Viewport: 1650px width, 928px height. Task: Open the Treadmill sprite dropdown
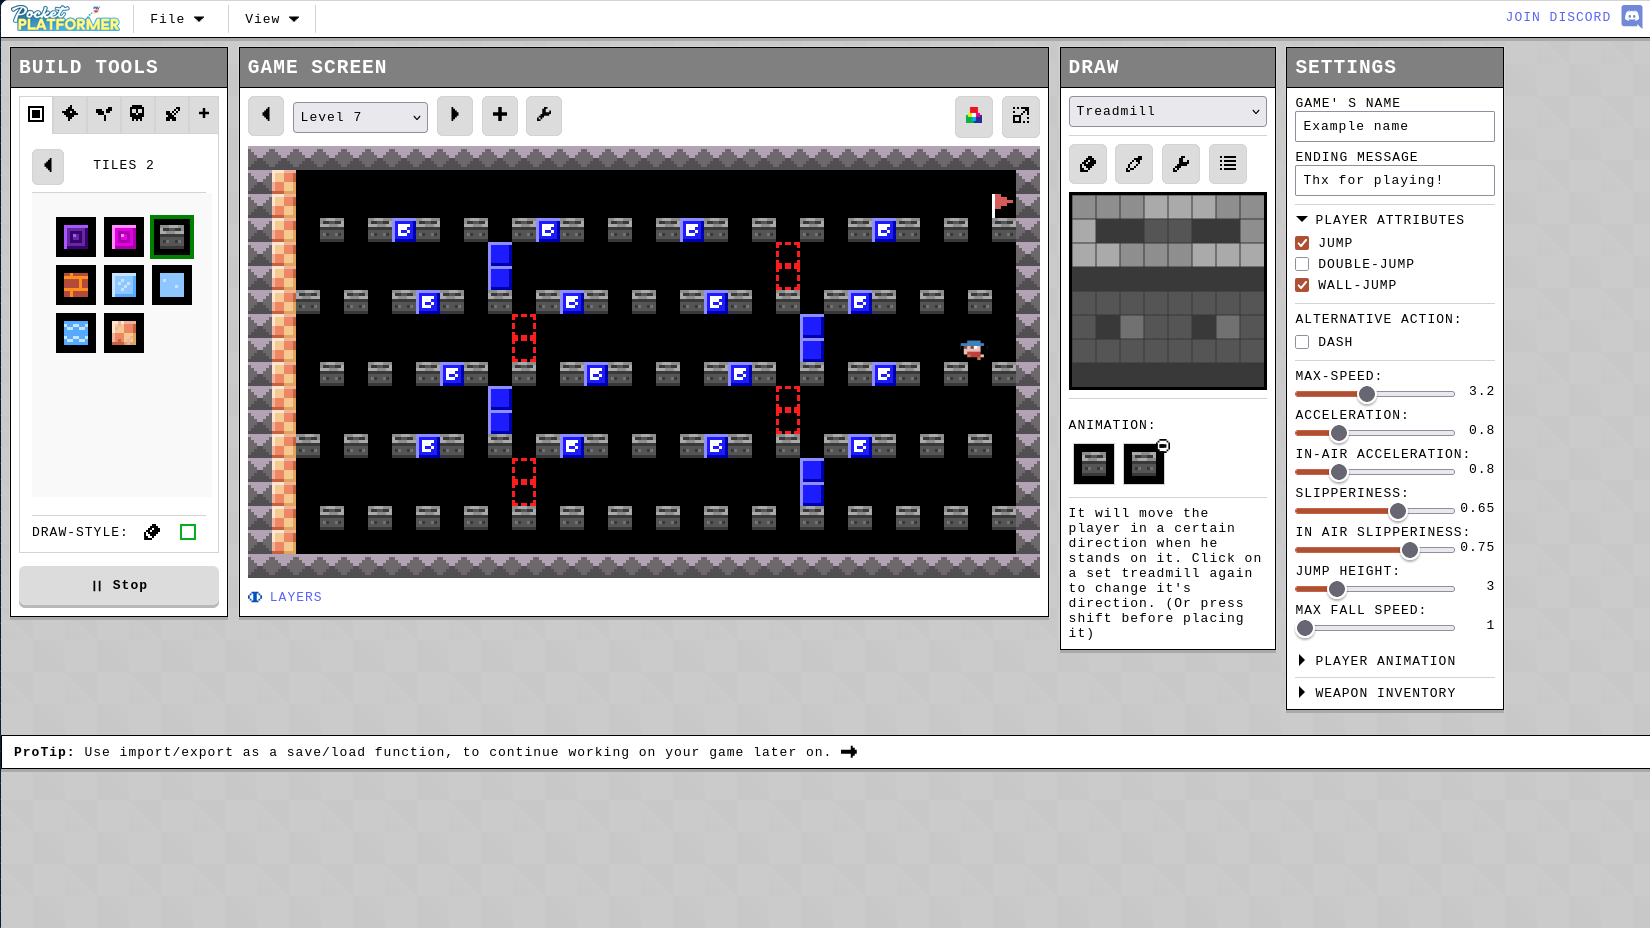point(1167,111)
